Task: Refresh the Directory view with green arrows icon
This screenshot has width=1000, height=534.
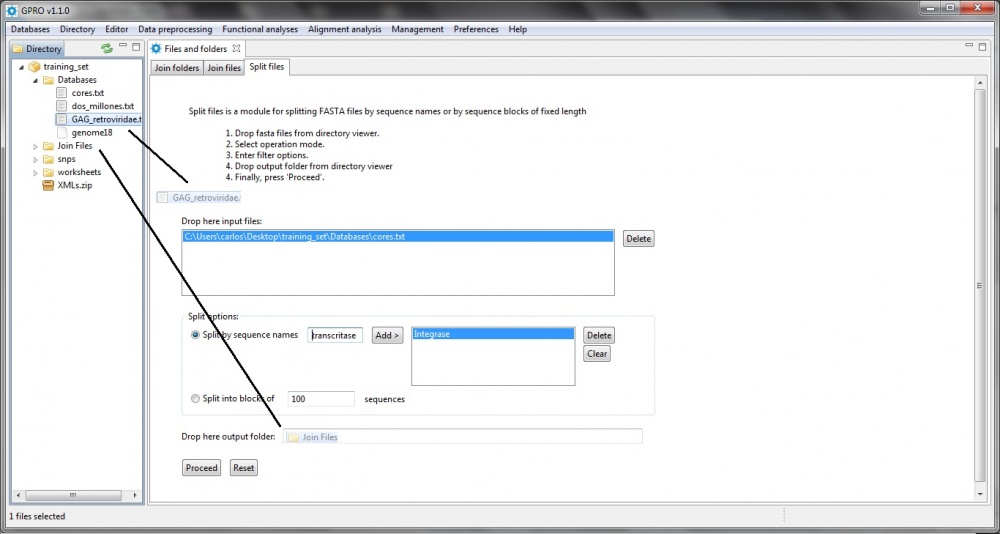Action: pos(107,48)
